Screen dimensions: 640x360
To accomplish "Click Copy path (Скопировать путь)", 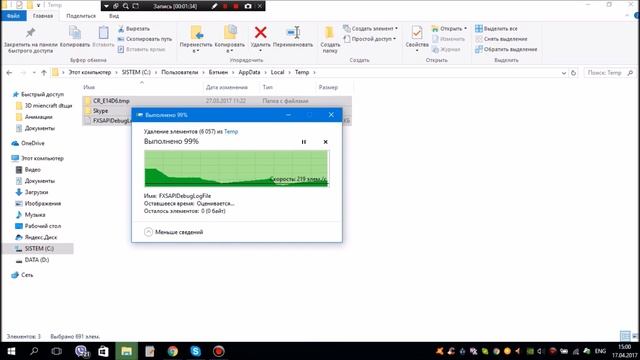I will point(144,39).
